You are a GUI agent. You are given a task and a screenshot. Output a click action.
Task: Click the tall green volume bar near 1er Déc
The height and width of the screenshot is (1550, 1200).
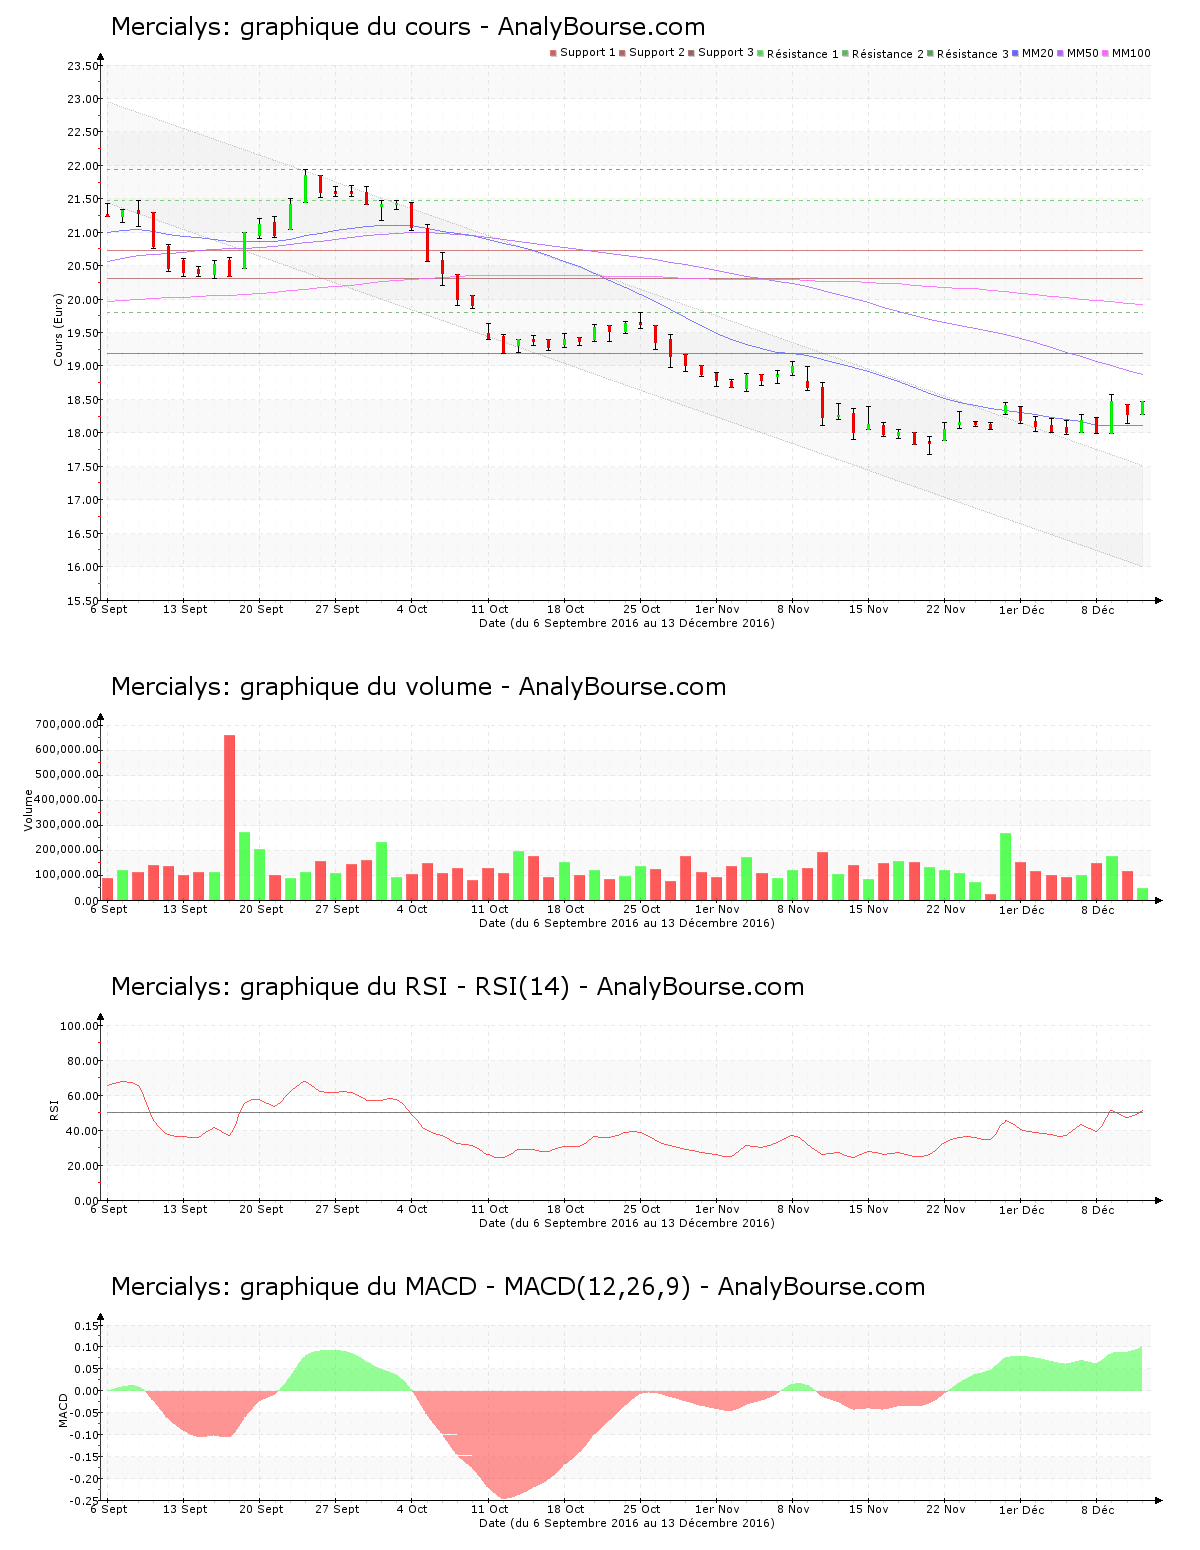(1005, 867)
